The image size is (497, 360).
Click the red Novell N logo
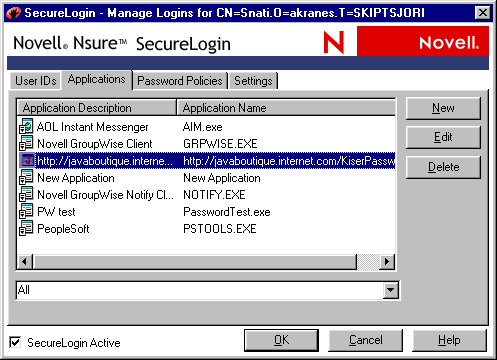[334, 42]
